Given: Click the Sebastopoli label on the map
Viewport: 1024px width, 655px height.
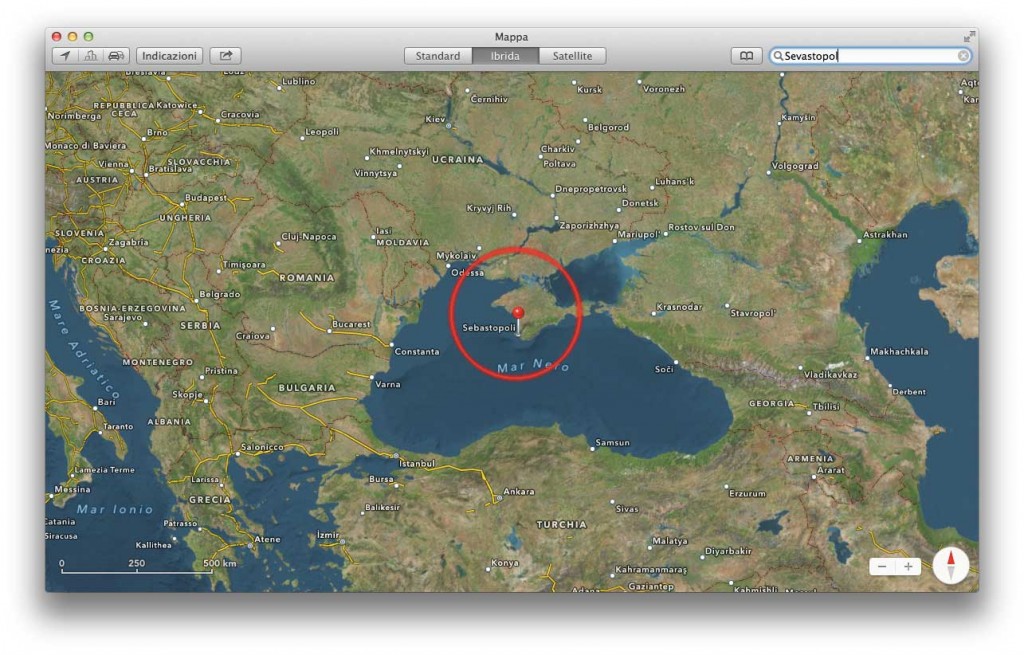Looking at the screenshot, I should [488, 328].
